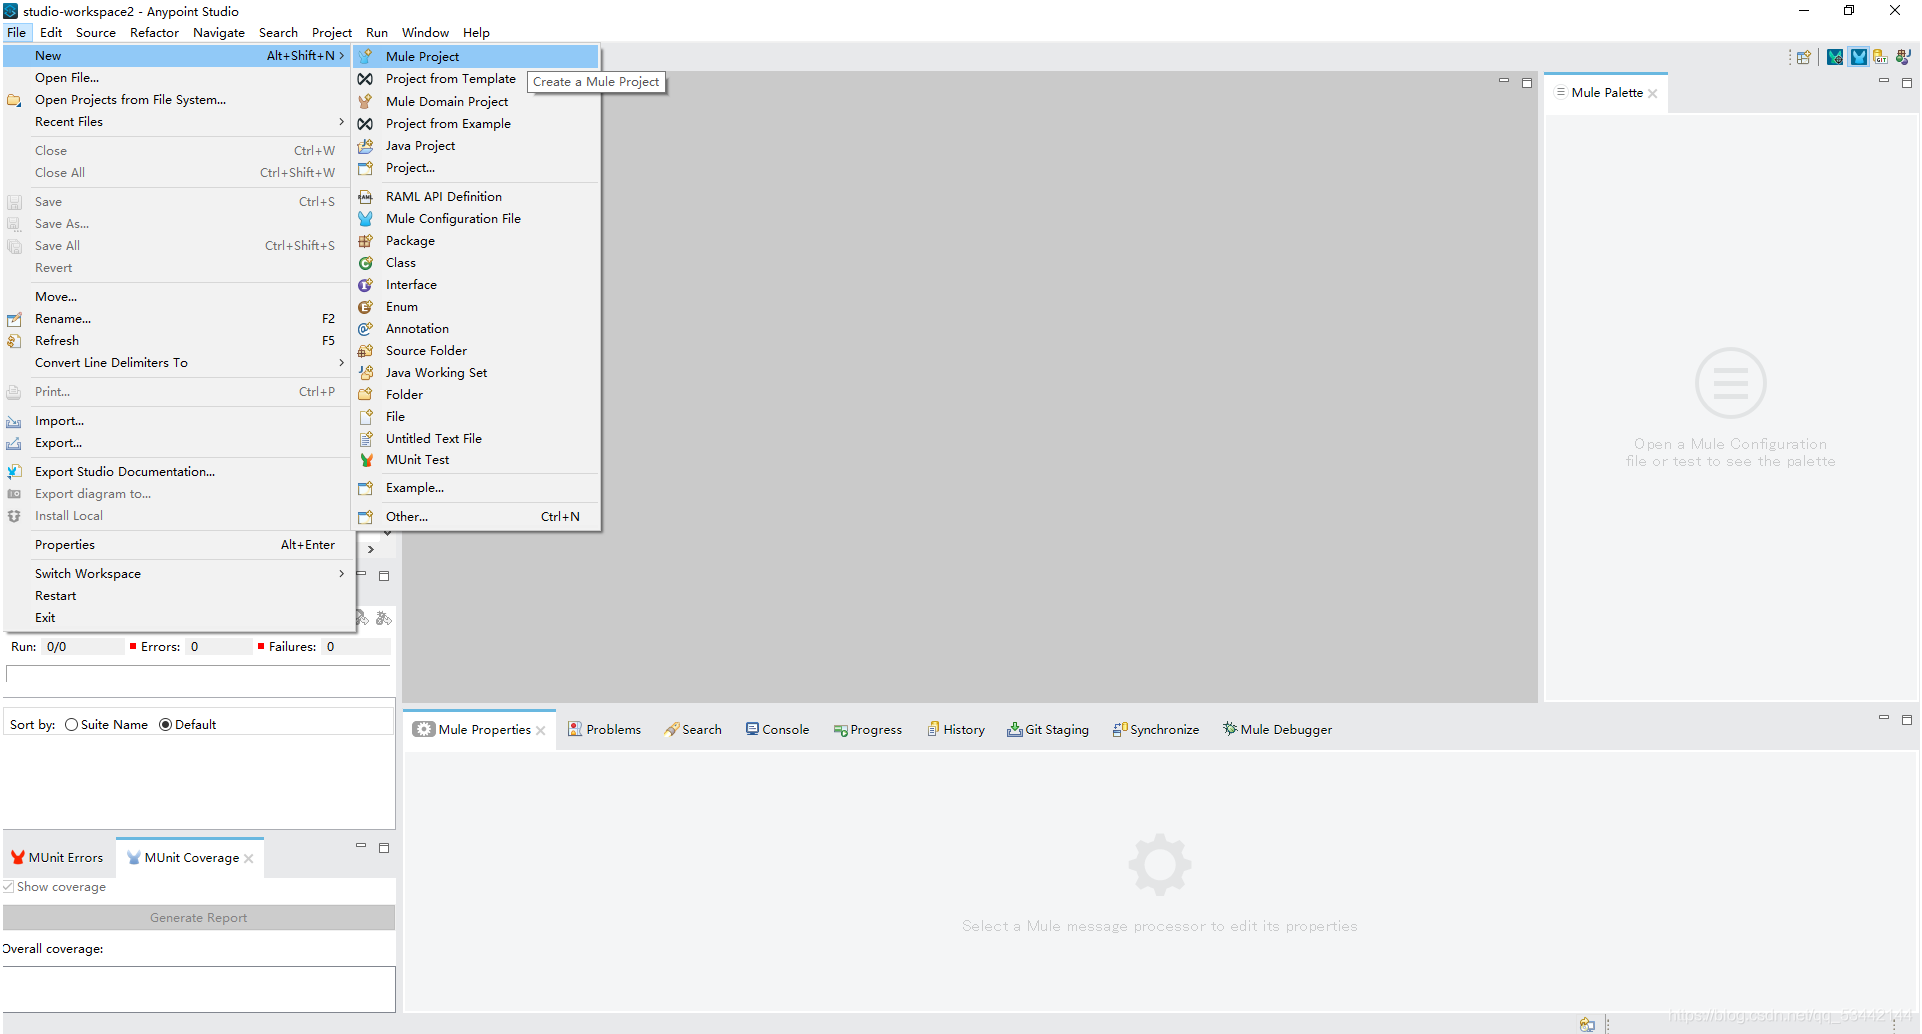Screen dimensions: 1922x1034
Task: Click the Mule Configuration File icon
Action: 366,219
